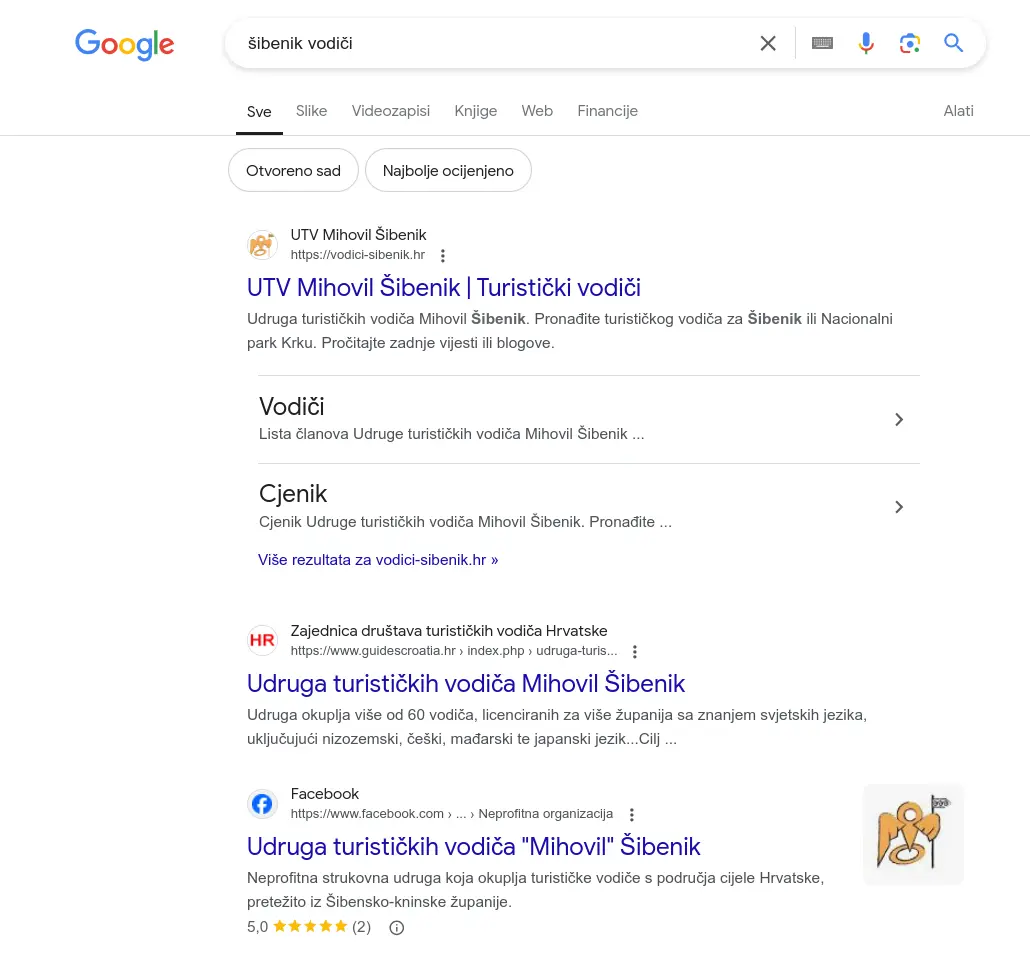This screenshot has width=1030, height=960.
Task: Click the Zajednica društava HR favicon
Action: (262, 640)
